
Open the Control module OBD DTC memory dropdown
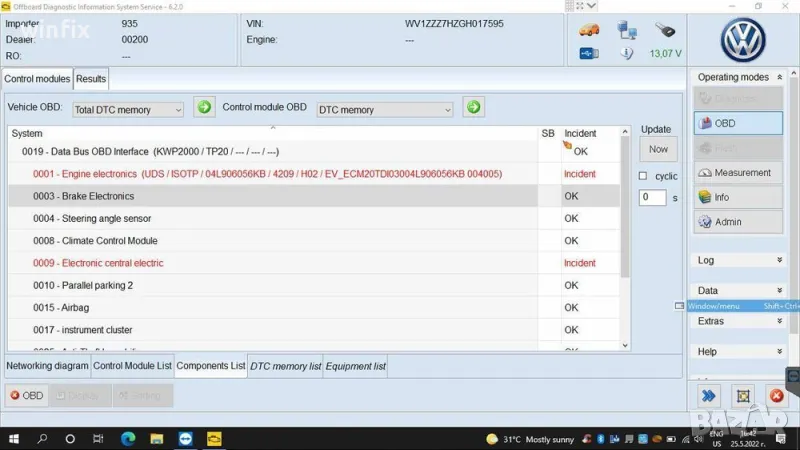(x=384, y=109)
